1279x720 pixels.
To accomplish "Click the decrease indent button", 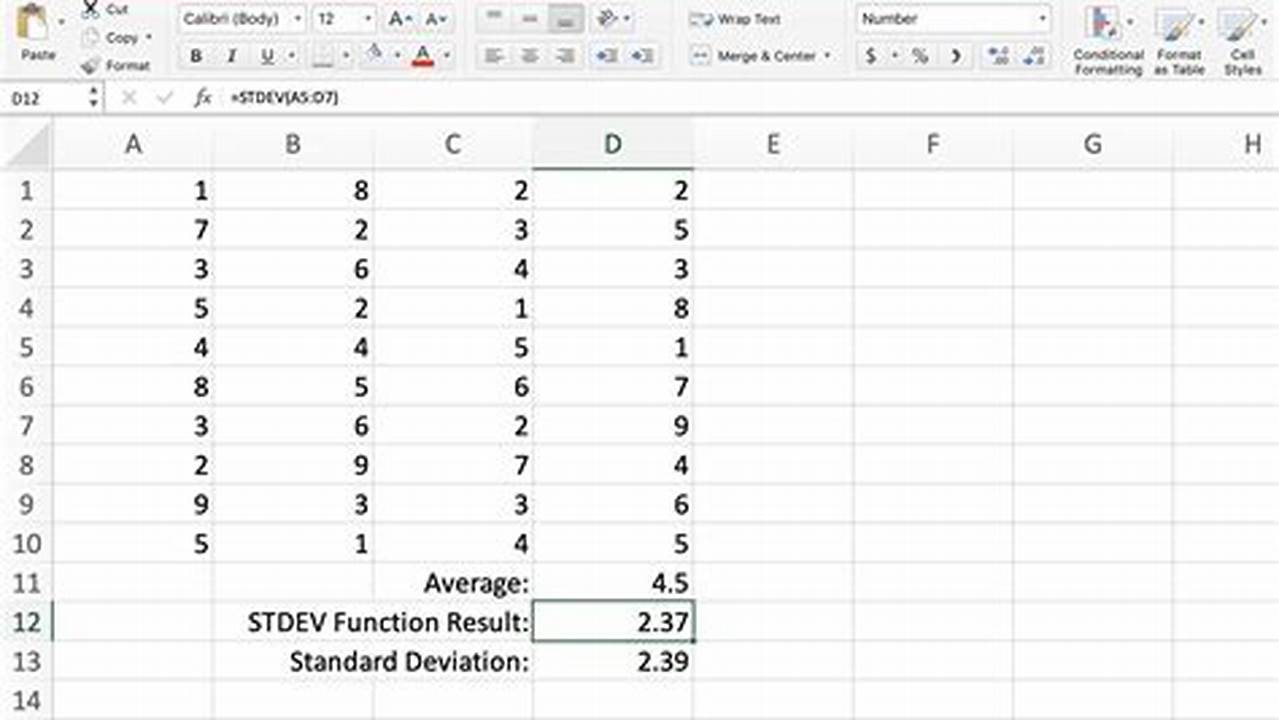I will (x=607, y=56).
